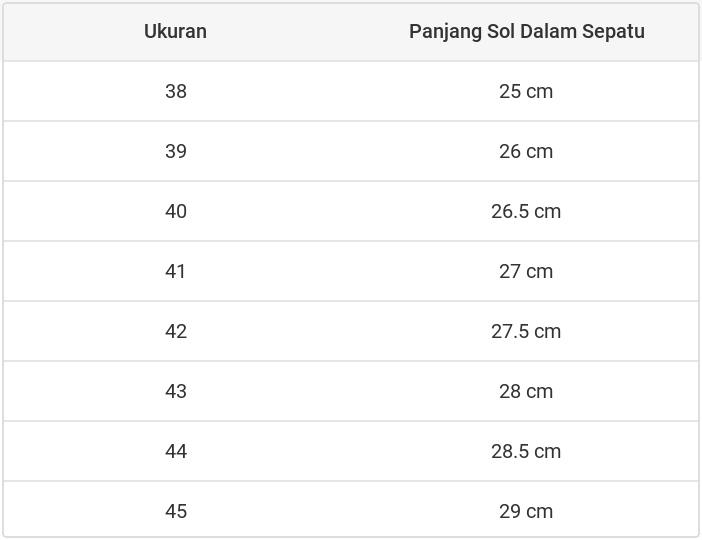Click the 29 cm insole length
The image size is (702, 540).
(526, 511)
